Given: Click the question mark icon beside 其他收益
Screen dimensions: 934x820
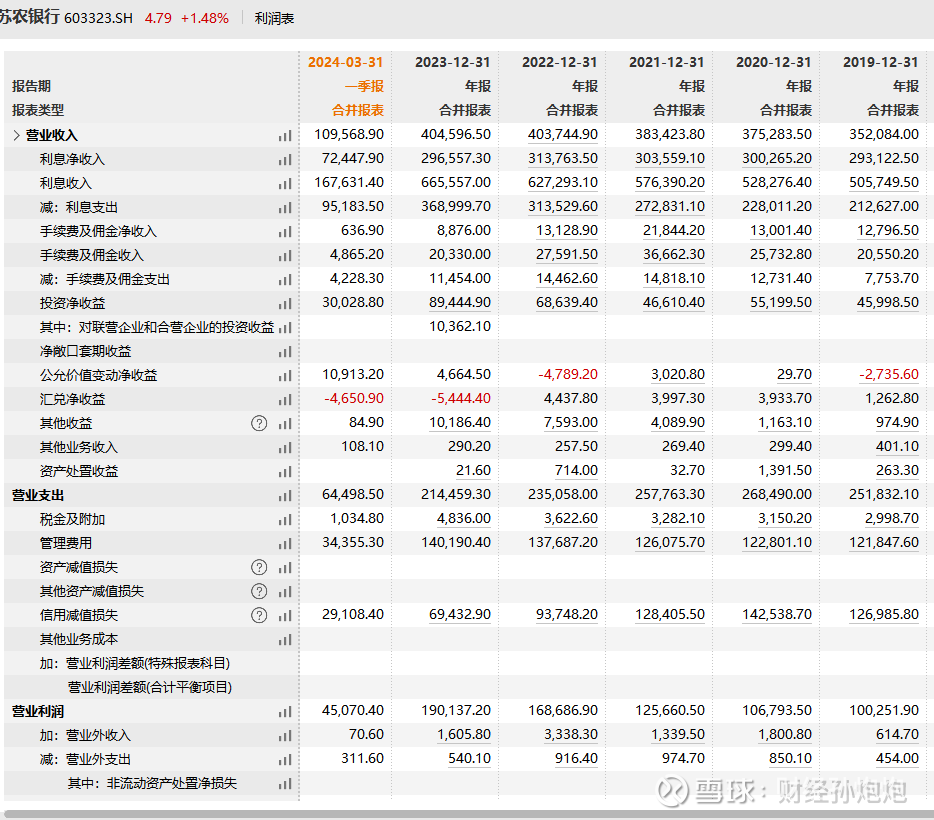Looking at the screenshot, I should tap(259, 423).
